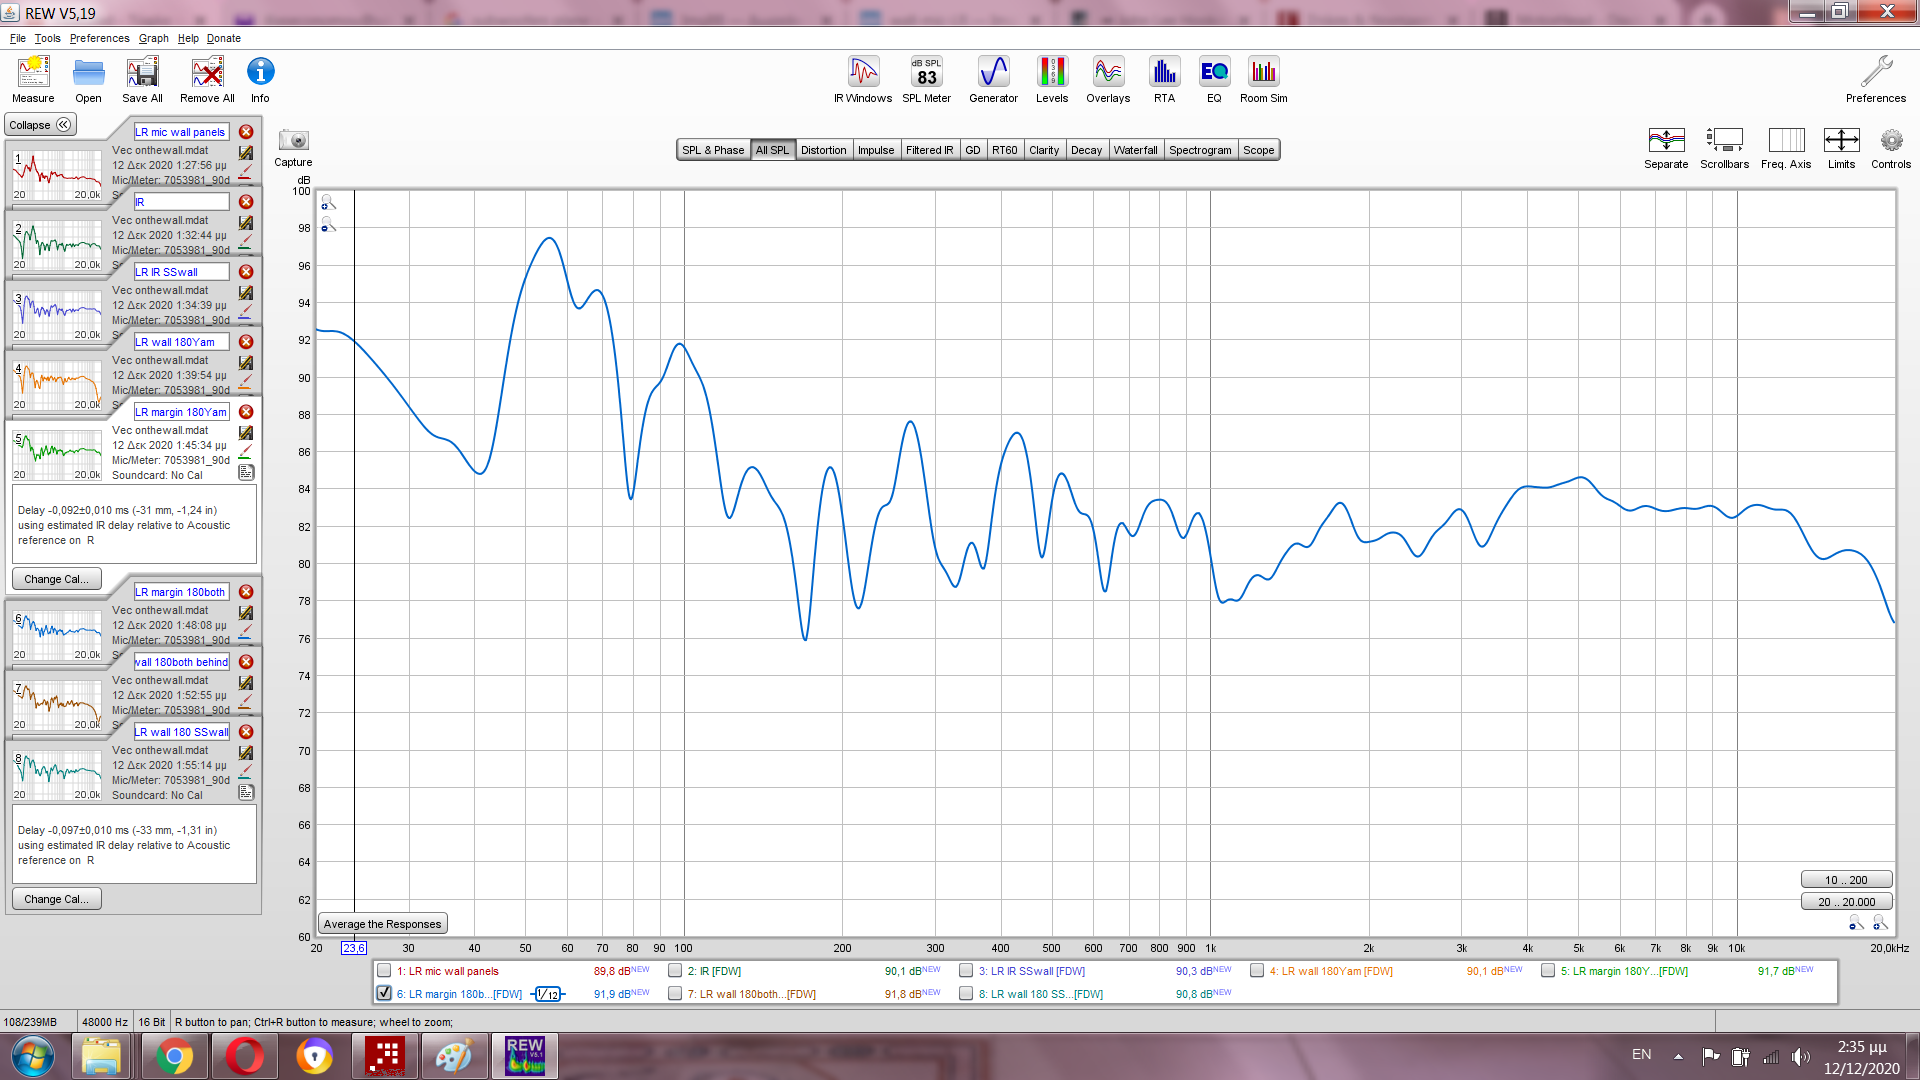Open the 1/12 smoothing selector

pyautogui.click(x=548, y=994)
